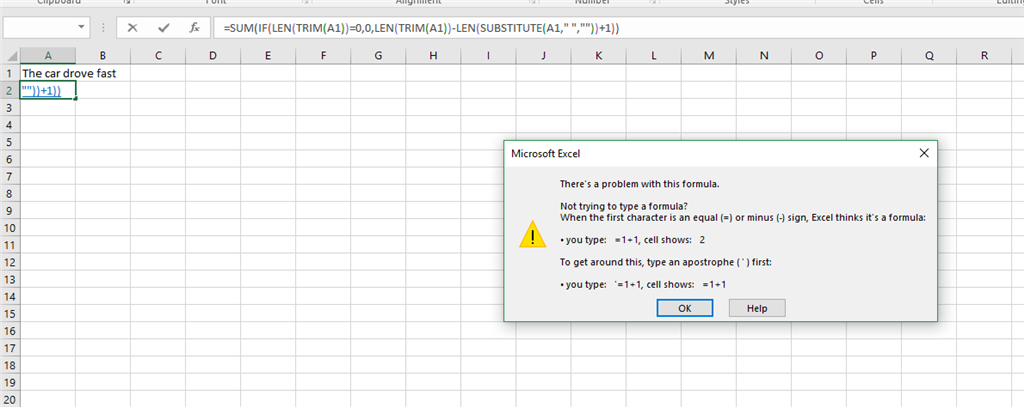Click the formula bar options dots handle

tap(103, 28)
